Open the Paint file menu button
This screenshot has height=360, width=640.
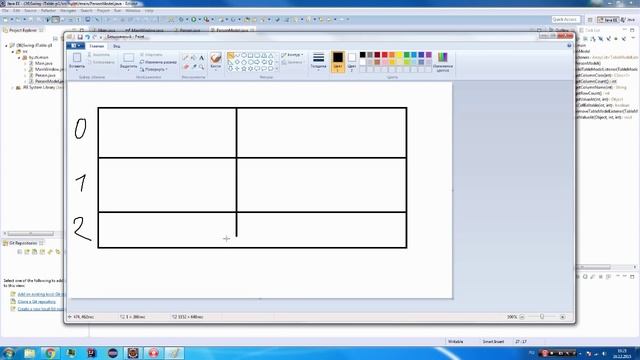click(x=76, y=46)
